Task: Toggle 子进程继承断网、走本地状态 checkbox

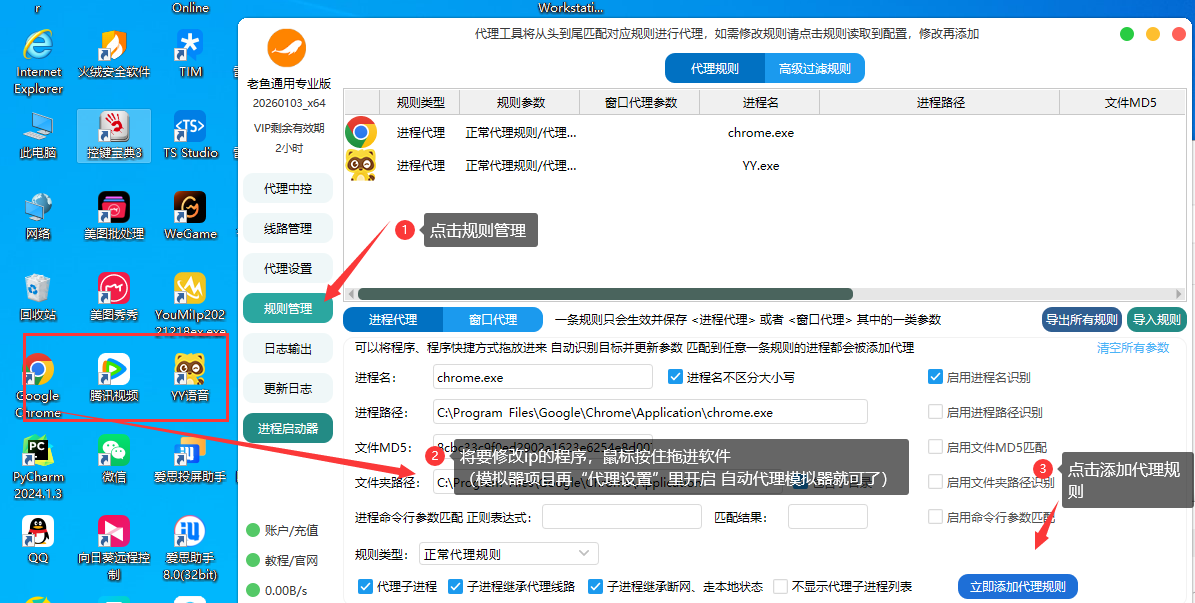Action: 595,586
